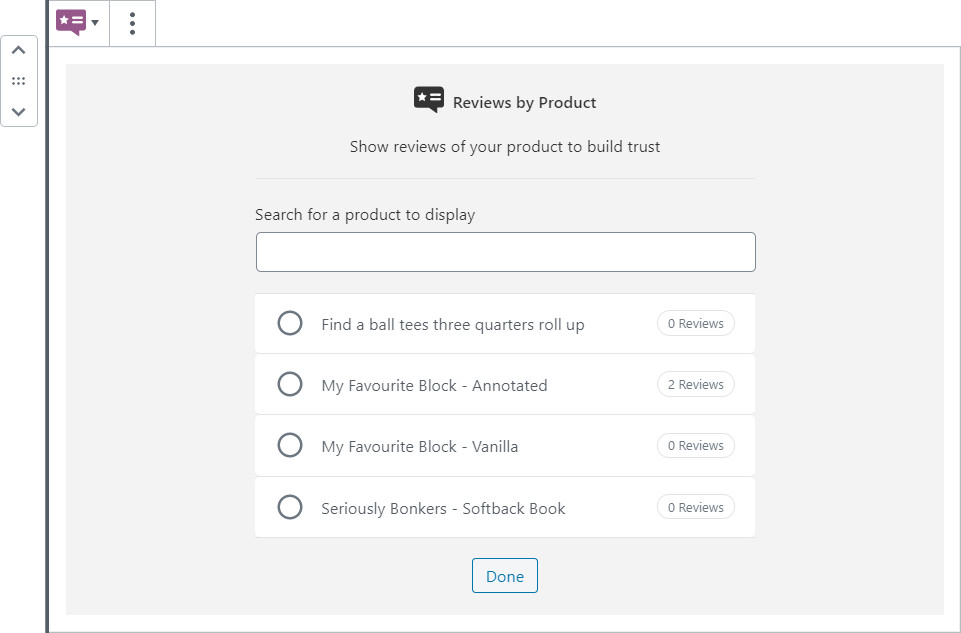Click the 2 Reviews badge
961x633 pixels.
pos(695,384)
